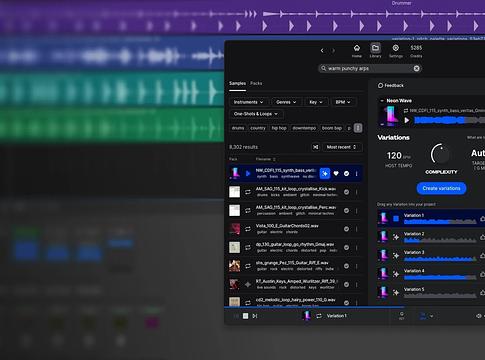Click loop icon of dp_130 guitar sample
Screen dimensions: 485x360
(248, 247)
